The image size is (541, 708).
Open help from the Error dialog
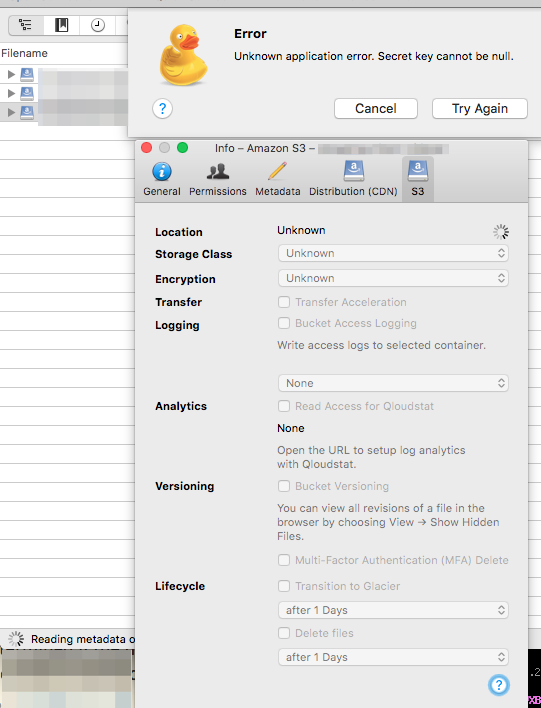click(x=163, y=108)
